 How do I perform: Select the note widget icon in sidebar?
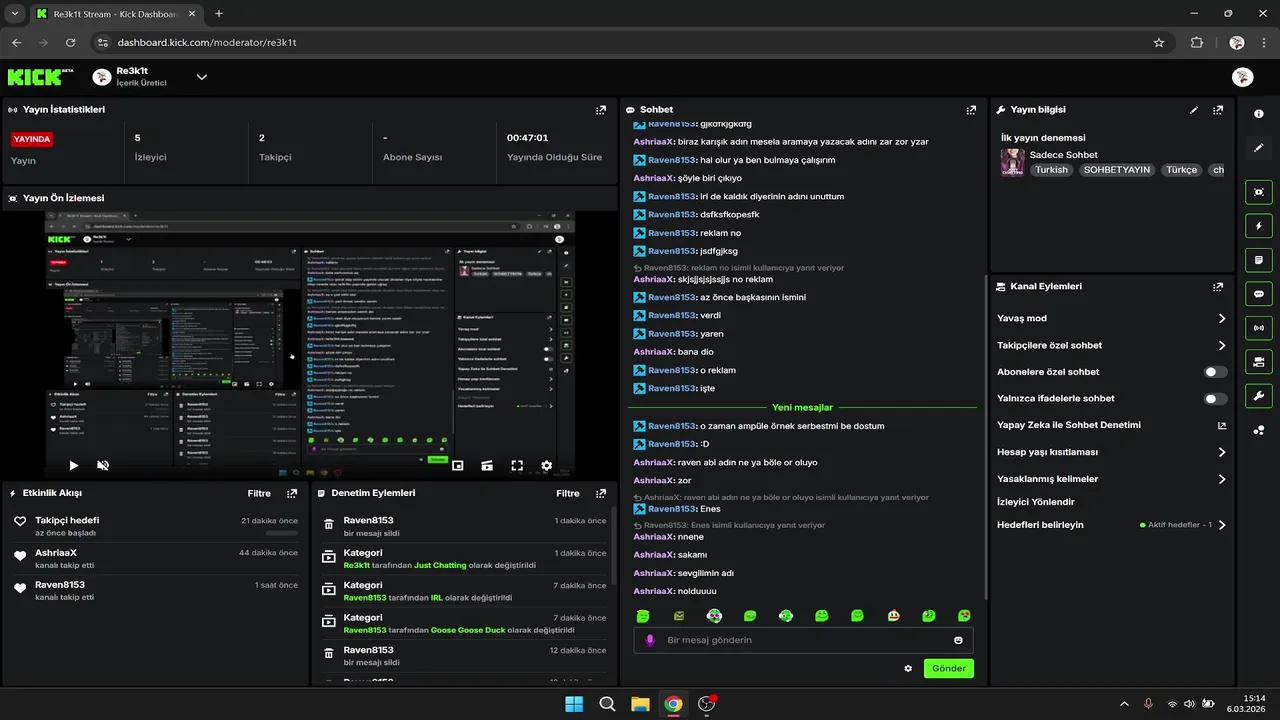(x=1258, y=260)
